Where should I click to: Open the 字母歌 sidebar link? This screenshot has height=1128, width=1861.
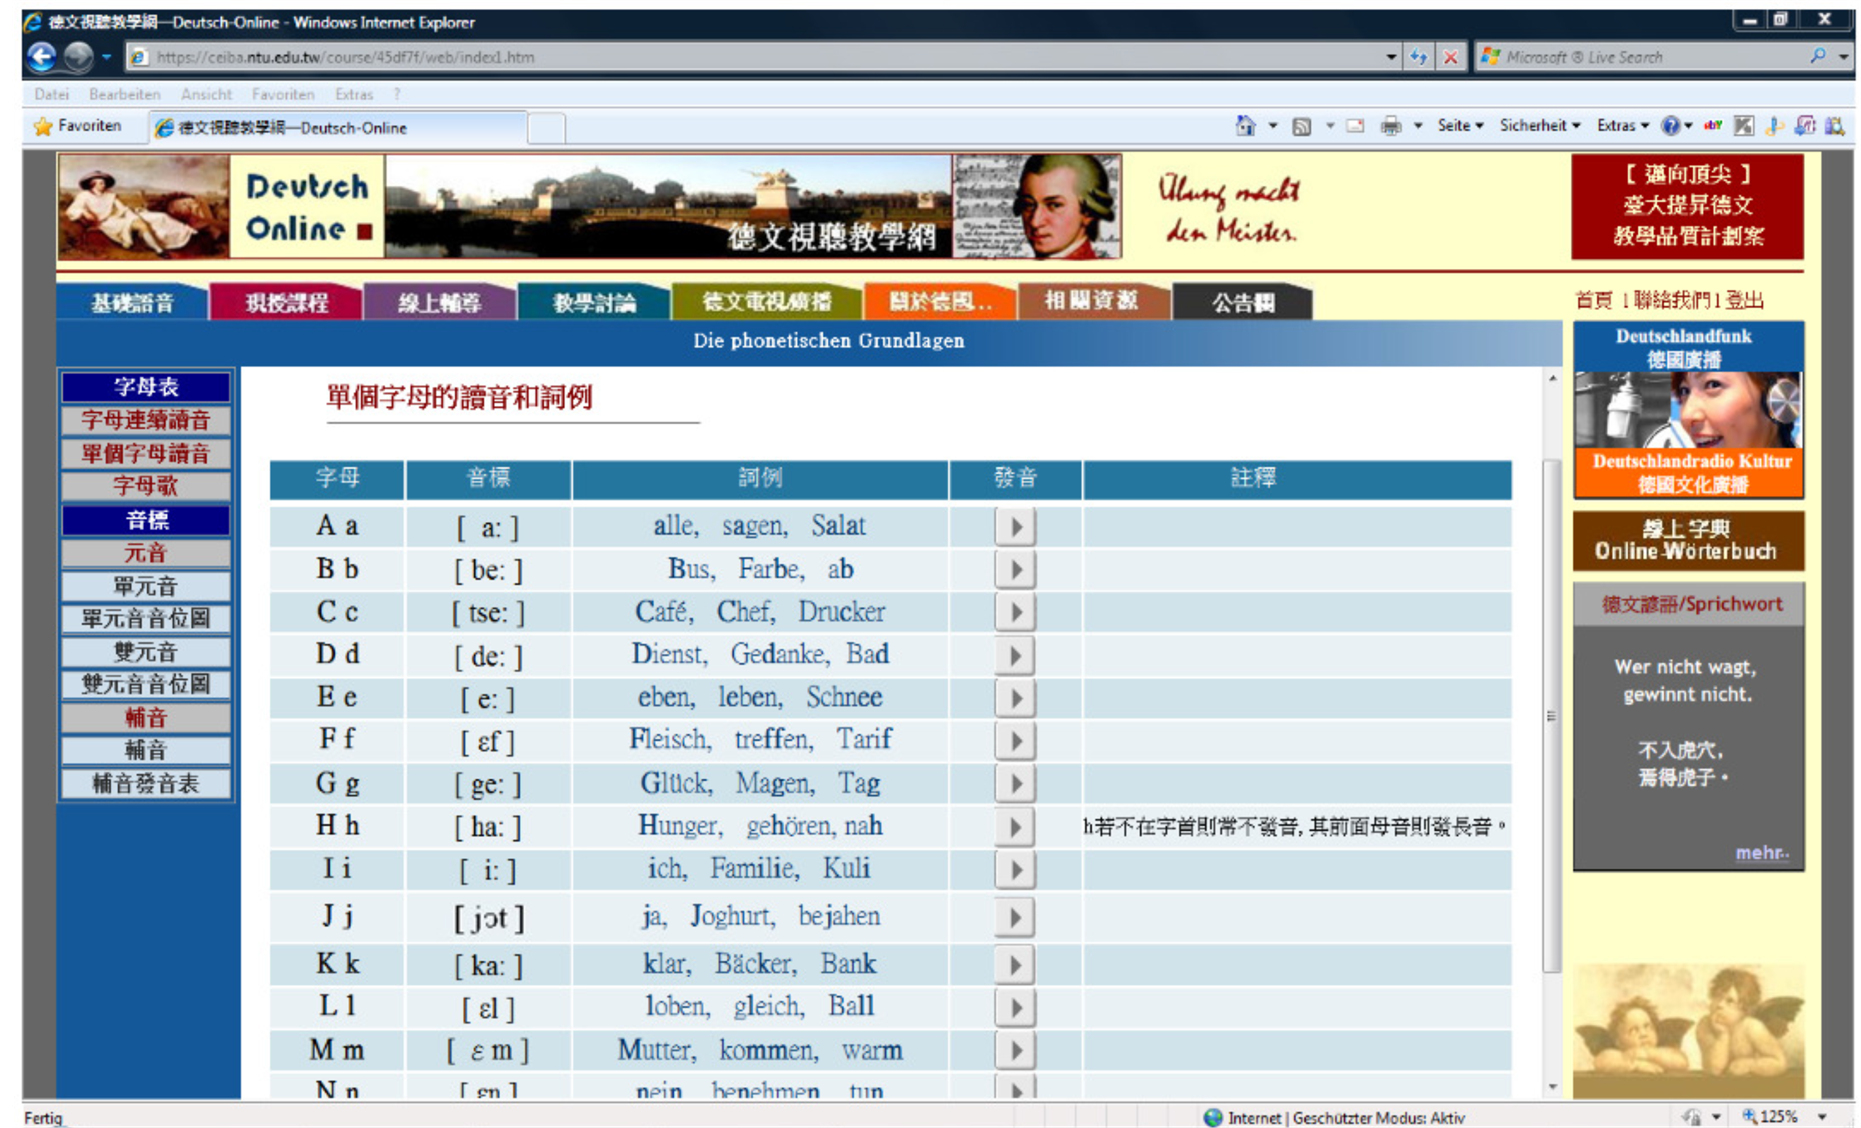pos(146,486)
